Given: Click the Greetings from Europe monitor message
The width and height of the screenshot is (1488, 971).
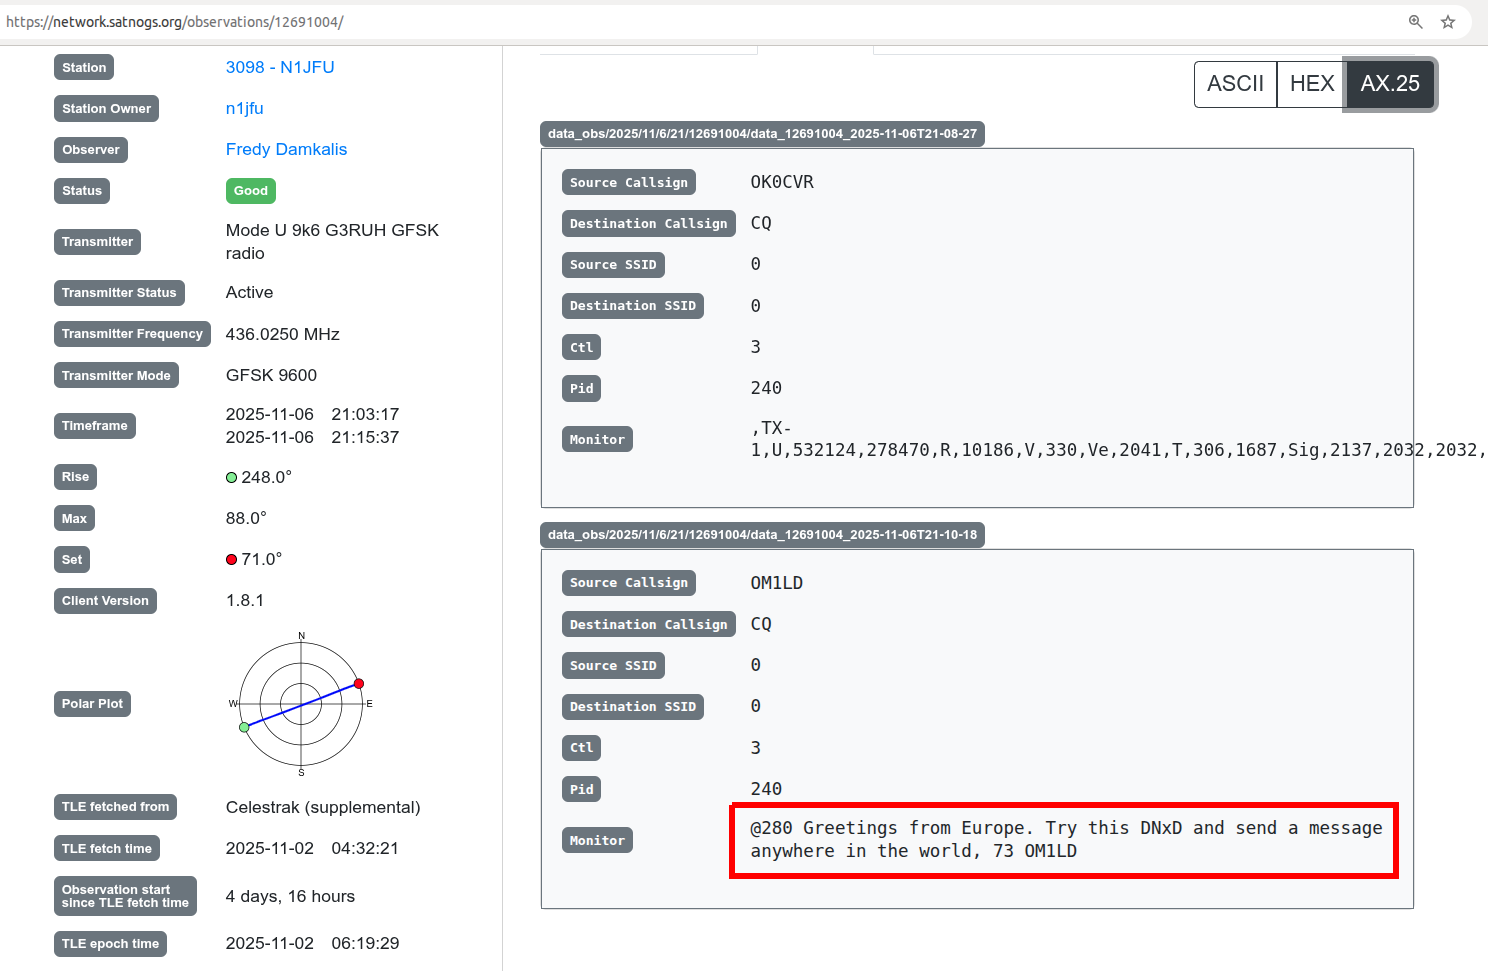Looking at the screenshot, I should point(1065,840).
